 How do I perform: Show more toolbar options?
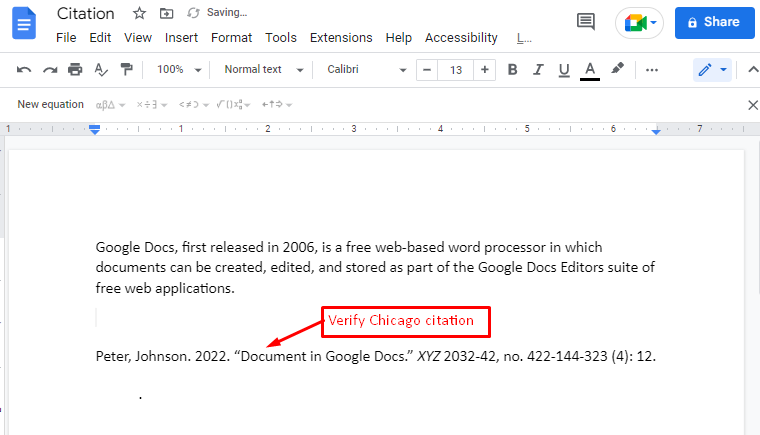652,70
